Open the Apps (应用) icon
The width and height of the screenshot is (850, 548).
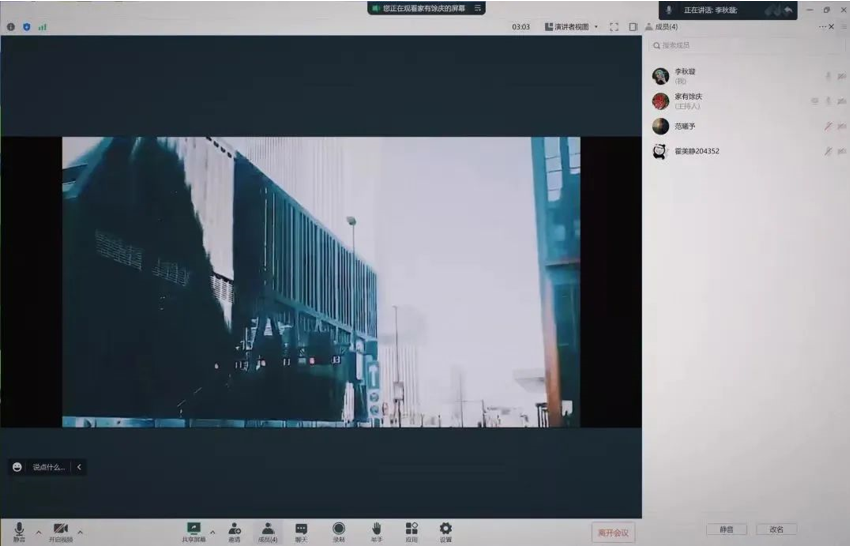(x=411, y=531)
